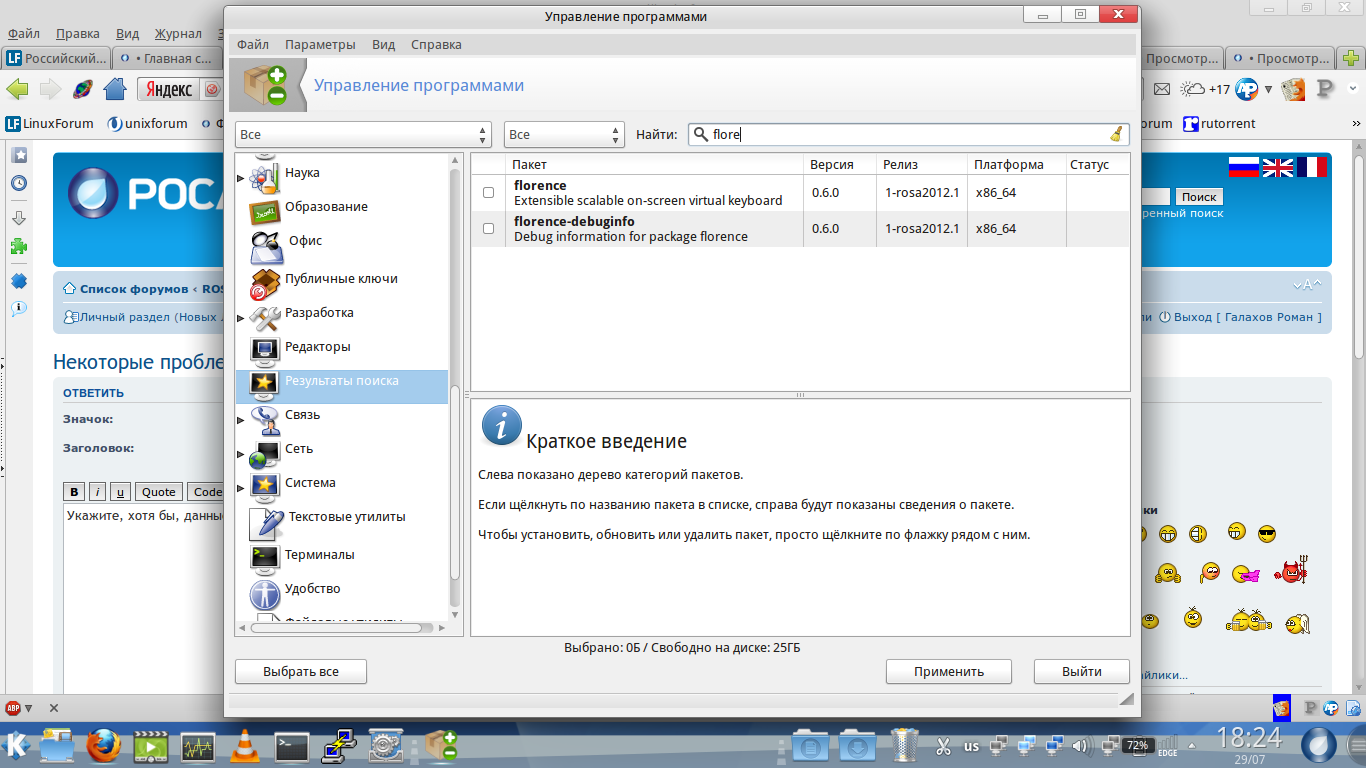Open the Образование category icon
The image size is (1366, 768).
(x=264, y=211)
